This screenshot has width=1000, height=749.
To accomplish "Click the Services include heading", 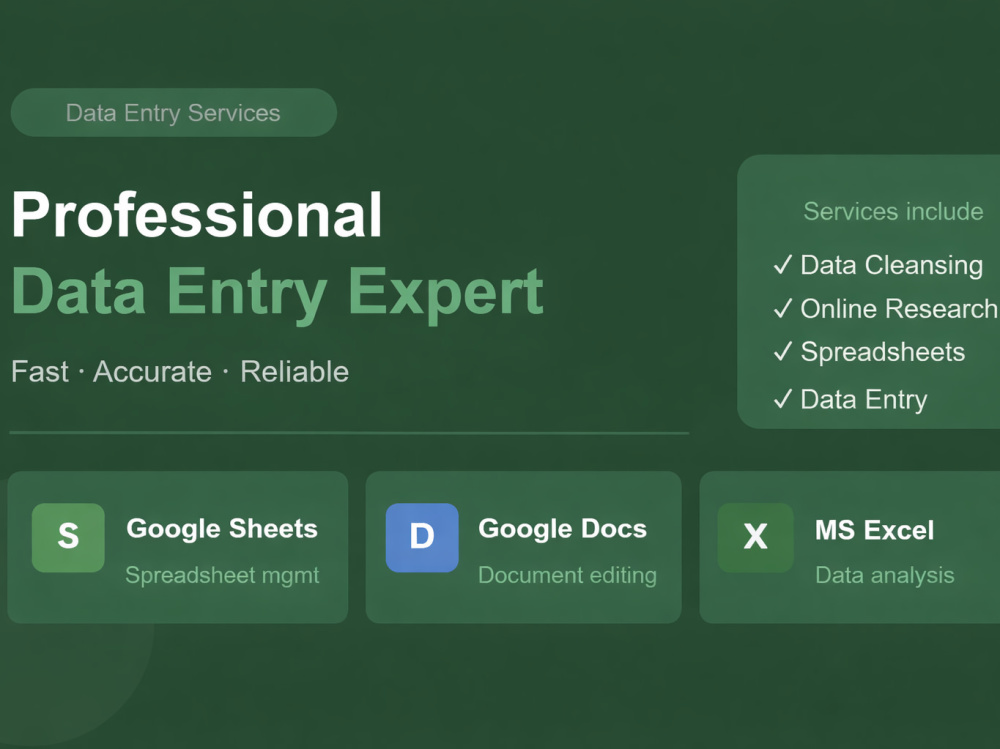I will [893, 211].
